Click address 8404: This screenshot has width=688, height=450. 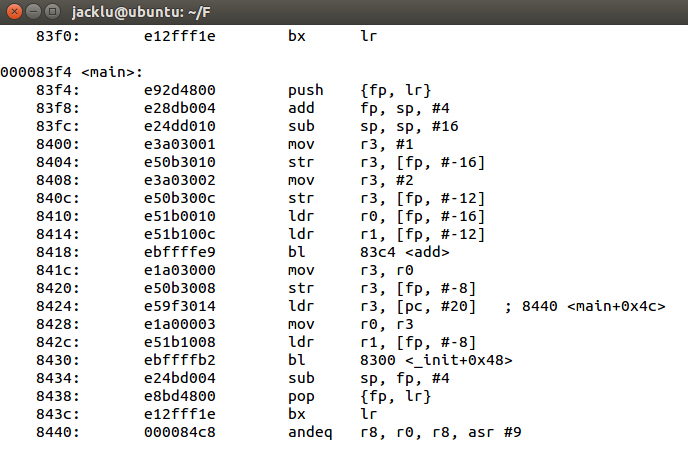57,162
